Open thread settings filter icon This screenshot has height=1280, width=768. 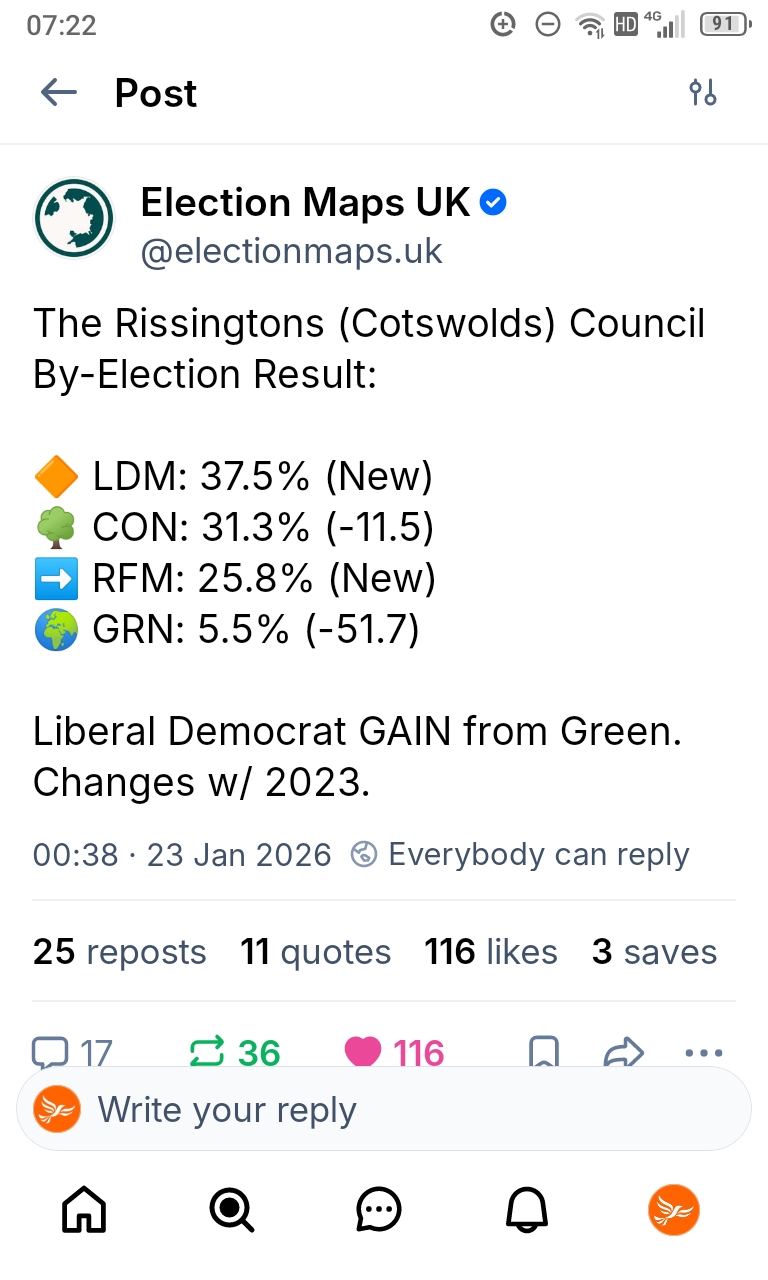coord(703,93)
